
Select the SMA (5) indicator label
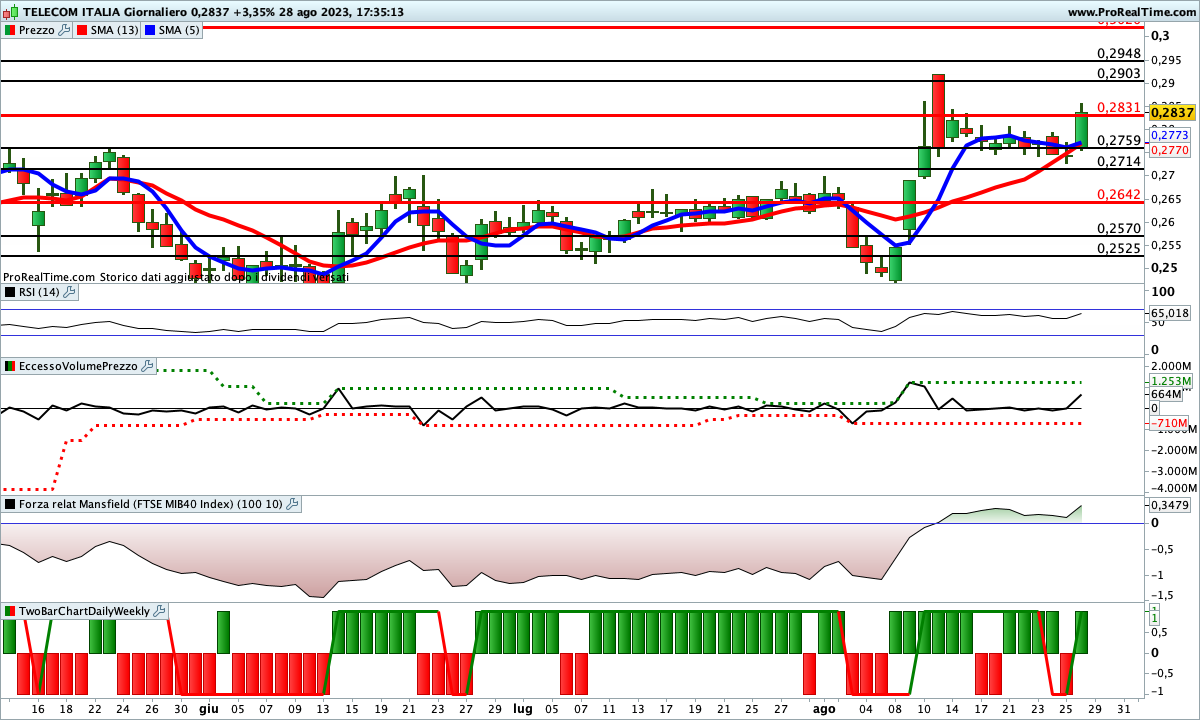179,30
